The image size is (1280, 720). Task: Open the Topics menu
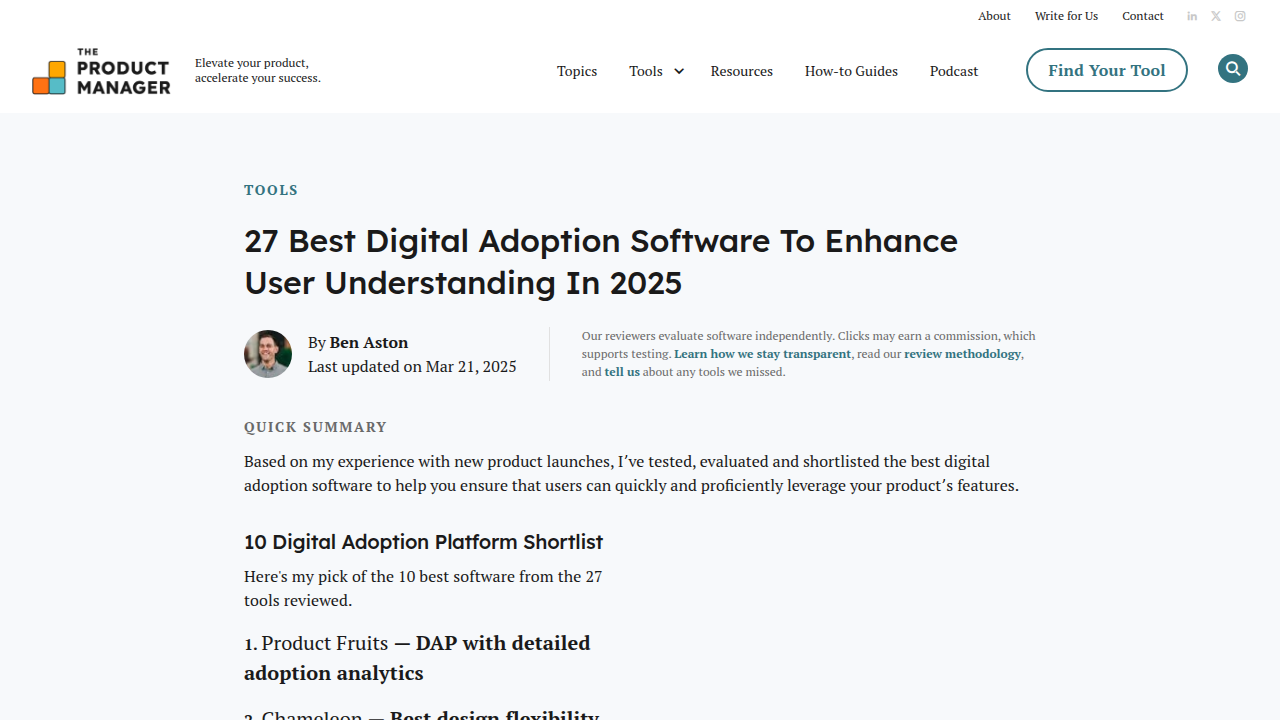[x=577, y=71]
